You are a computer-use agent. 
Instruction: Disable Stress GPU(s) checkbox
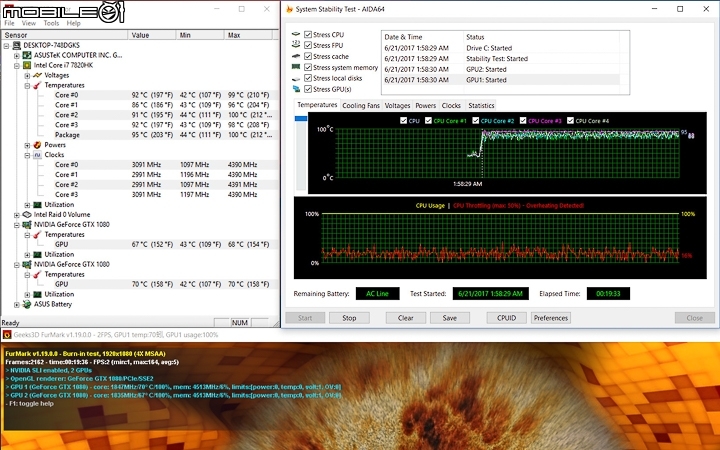[308, 89]
